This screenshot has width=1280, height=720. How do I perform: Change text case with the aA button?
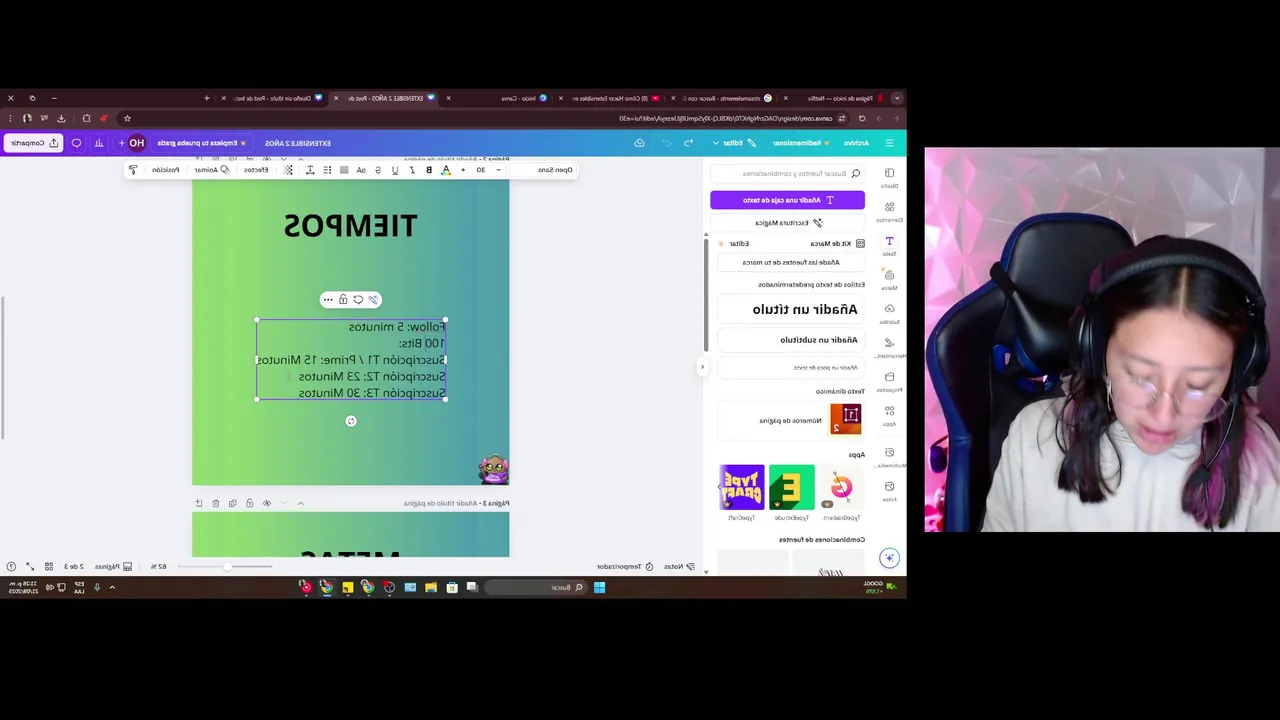click(x=361, y=170)
